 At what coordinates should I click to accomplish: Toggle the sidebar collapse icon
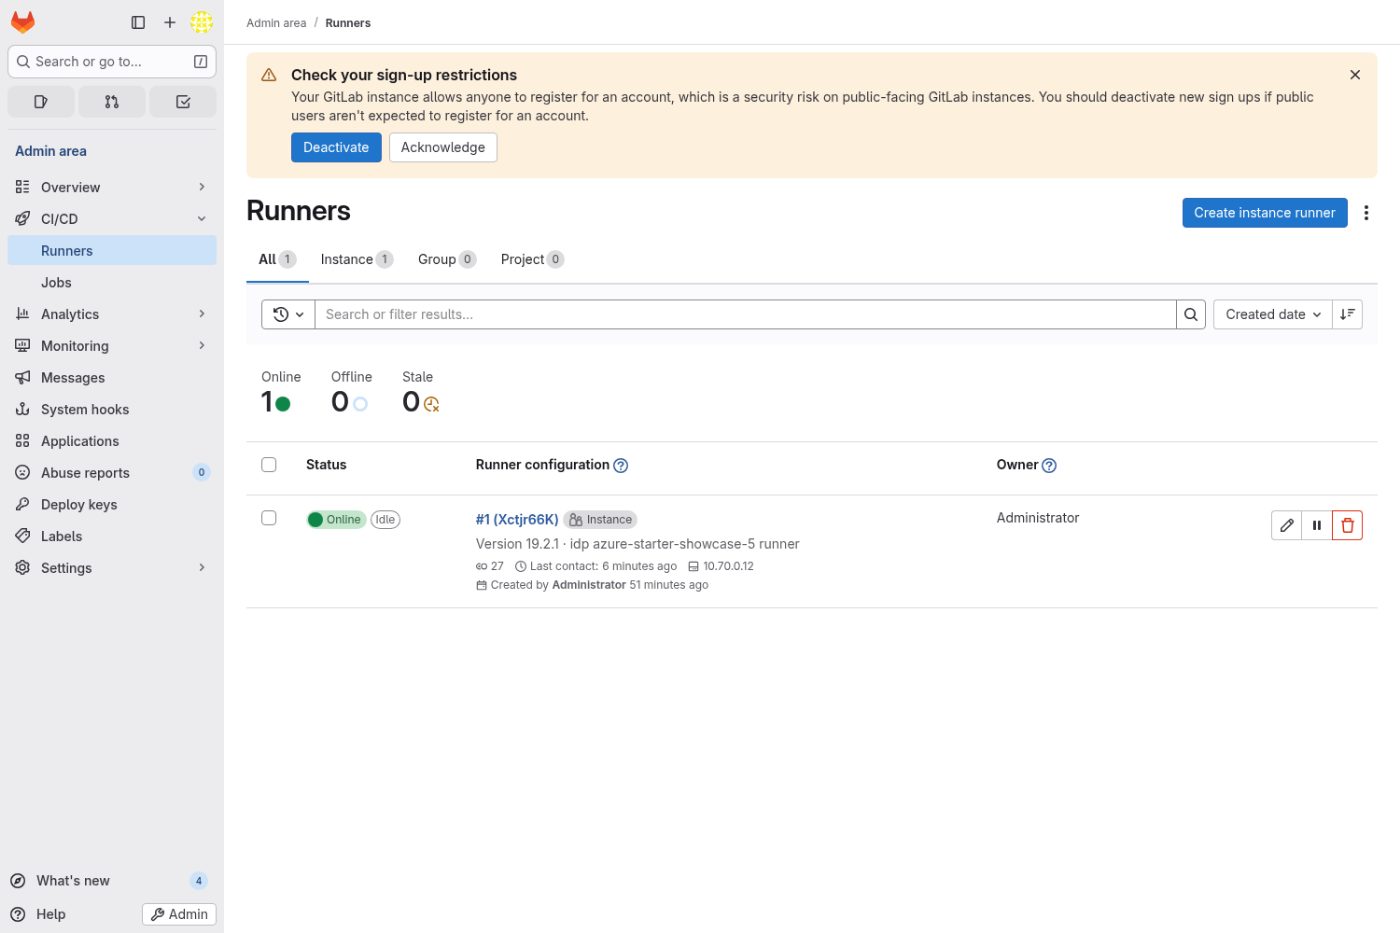pos(138,22)
